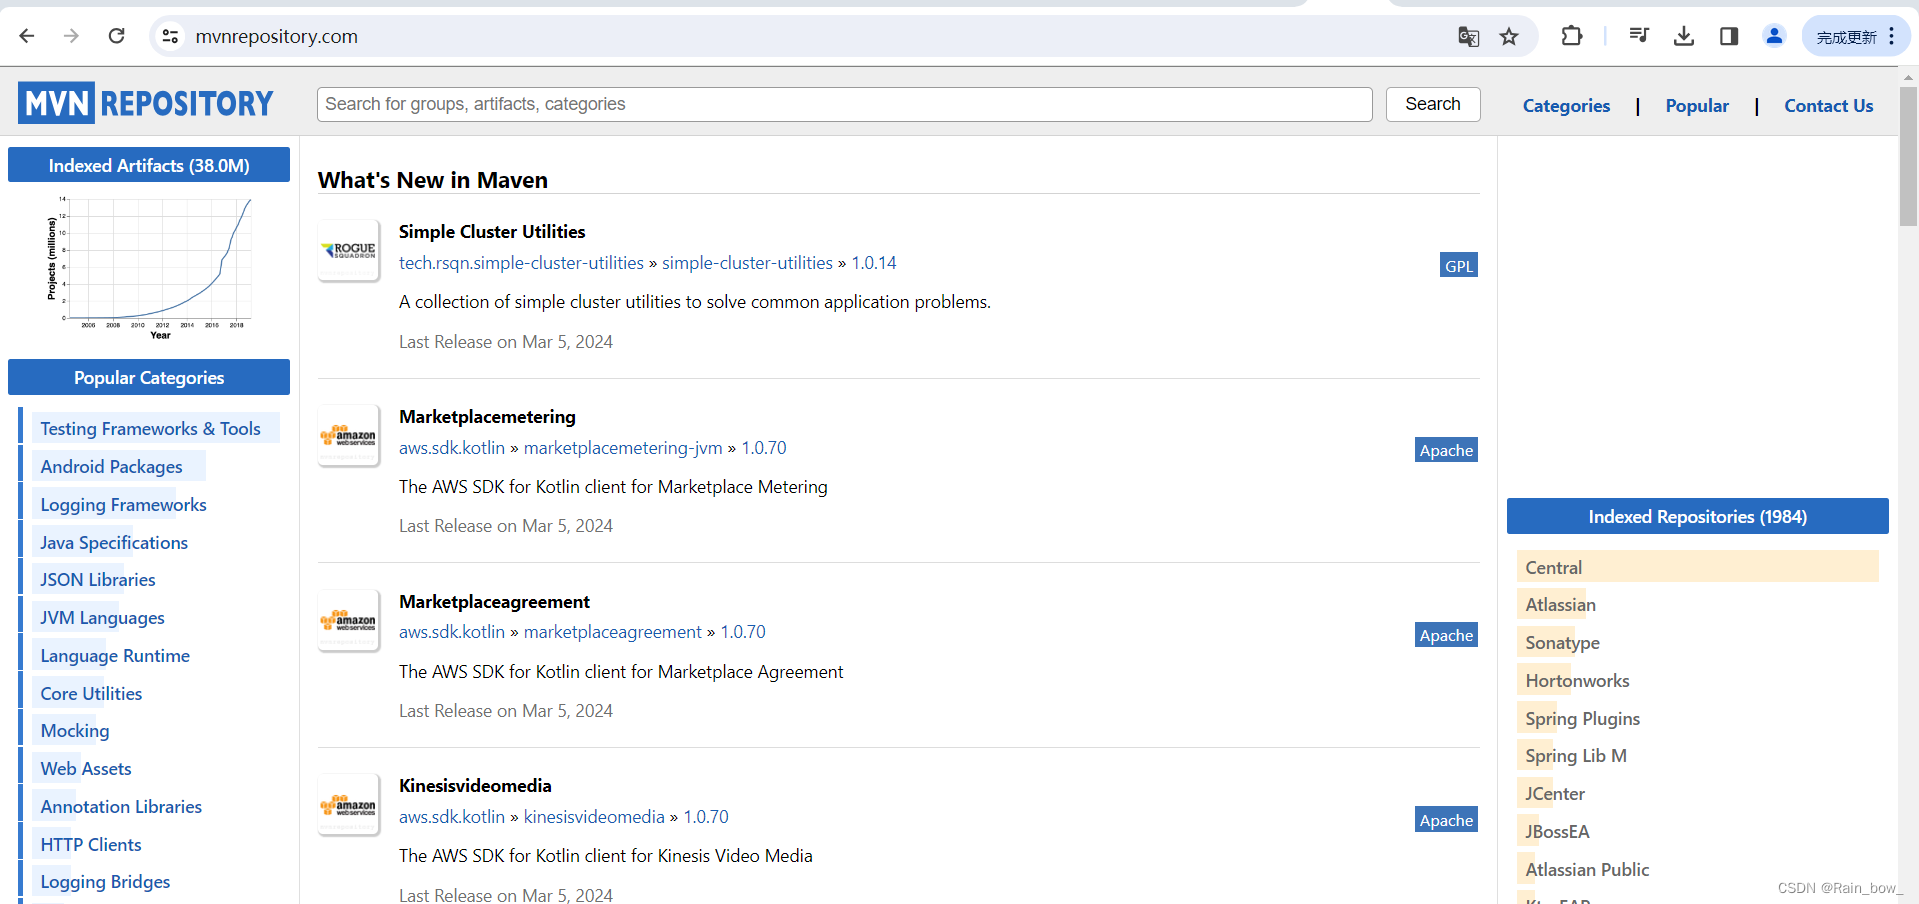
Task: Click the MVN Repository logo
Action: [146, 103]
